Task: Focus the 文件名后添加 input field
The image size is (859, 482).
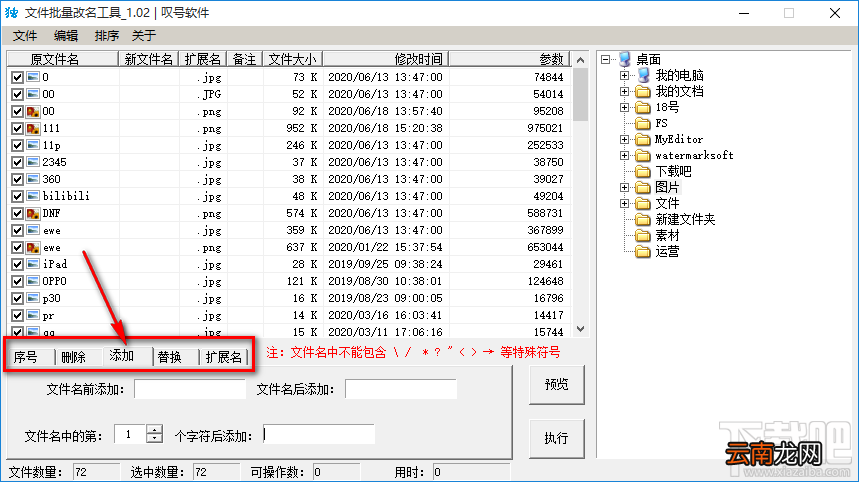Action: pos(400,389)
